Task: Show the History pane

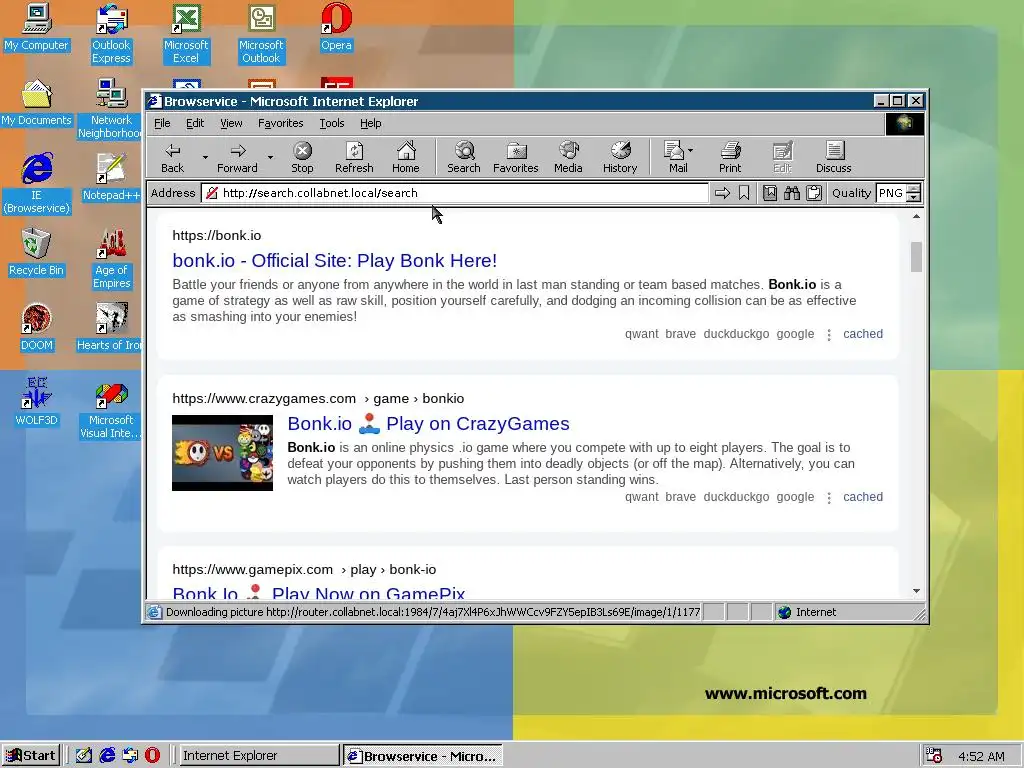Action: (620, 158)
